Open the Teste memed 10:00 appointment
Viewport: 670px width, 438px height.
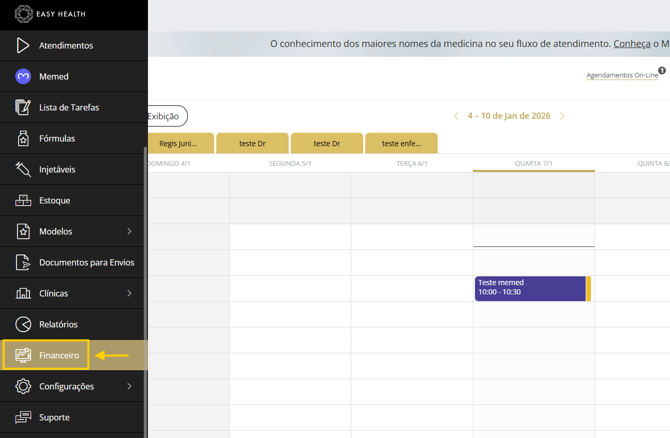click(530, 288)
